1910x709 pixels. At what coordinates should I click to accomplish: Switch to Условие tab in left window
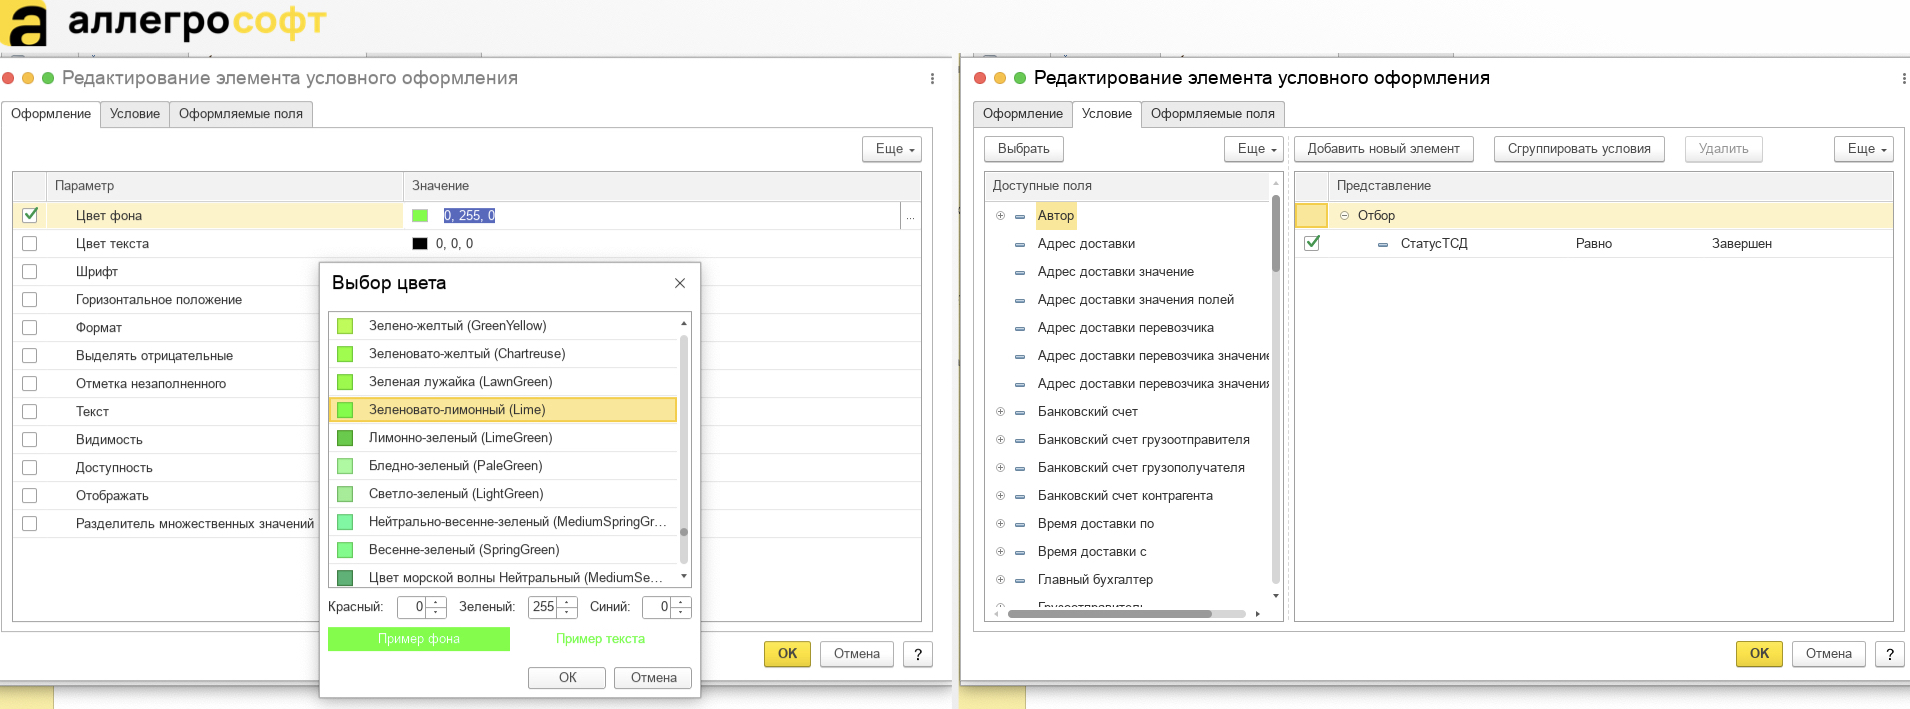pyautogui.click(x=135, y=114)
